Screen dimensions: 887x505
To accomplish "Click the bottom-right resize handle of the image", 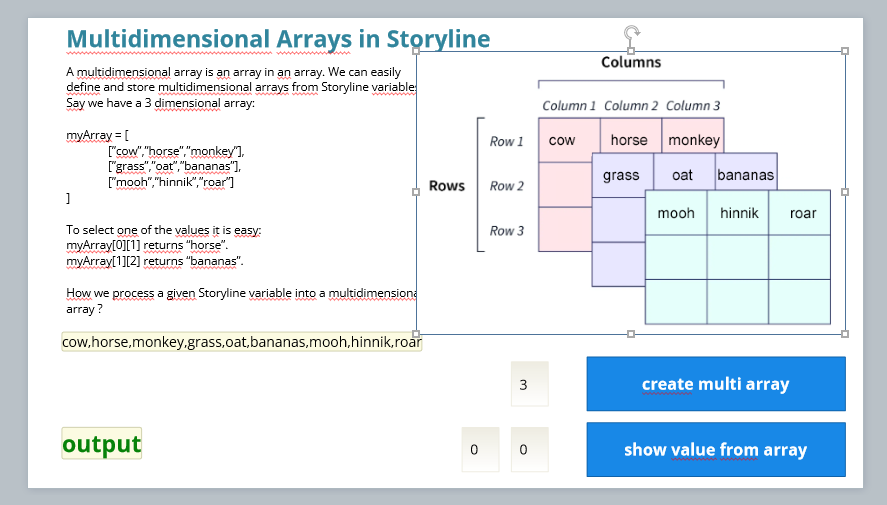I will click(845, 333).
